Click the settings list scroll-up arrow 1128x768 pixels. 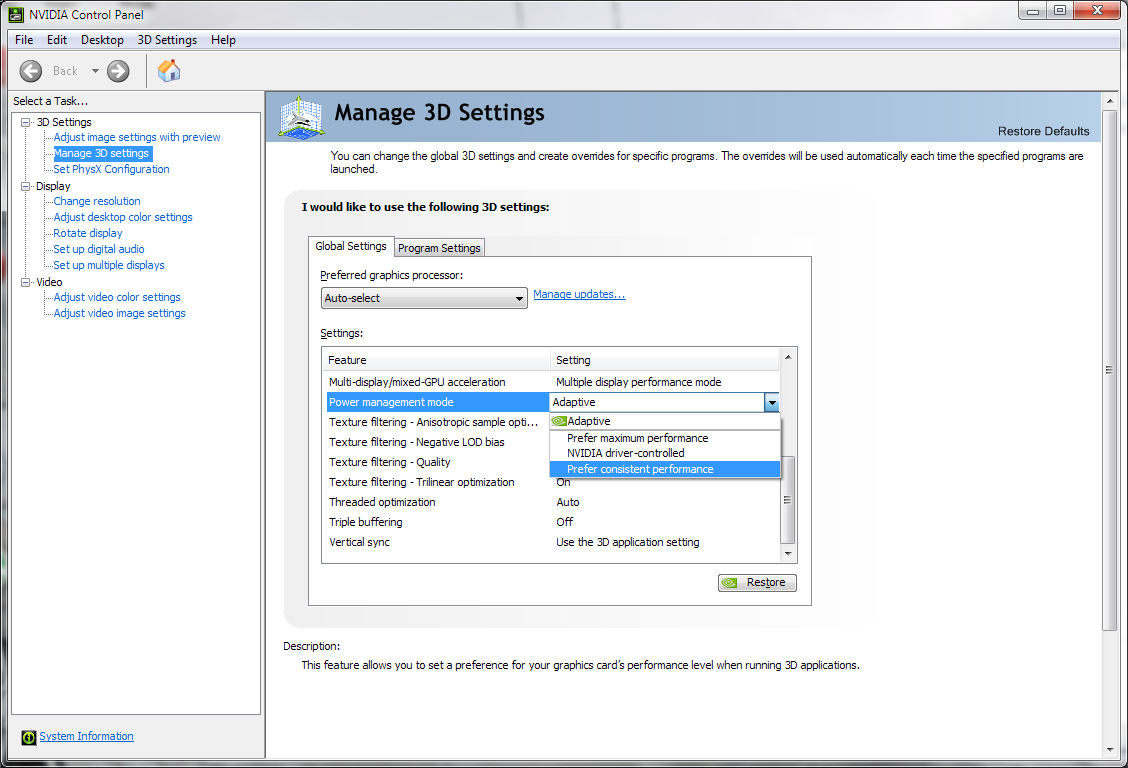(788, 357)
